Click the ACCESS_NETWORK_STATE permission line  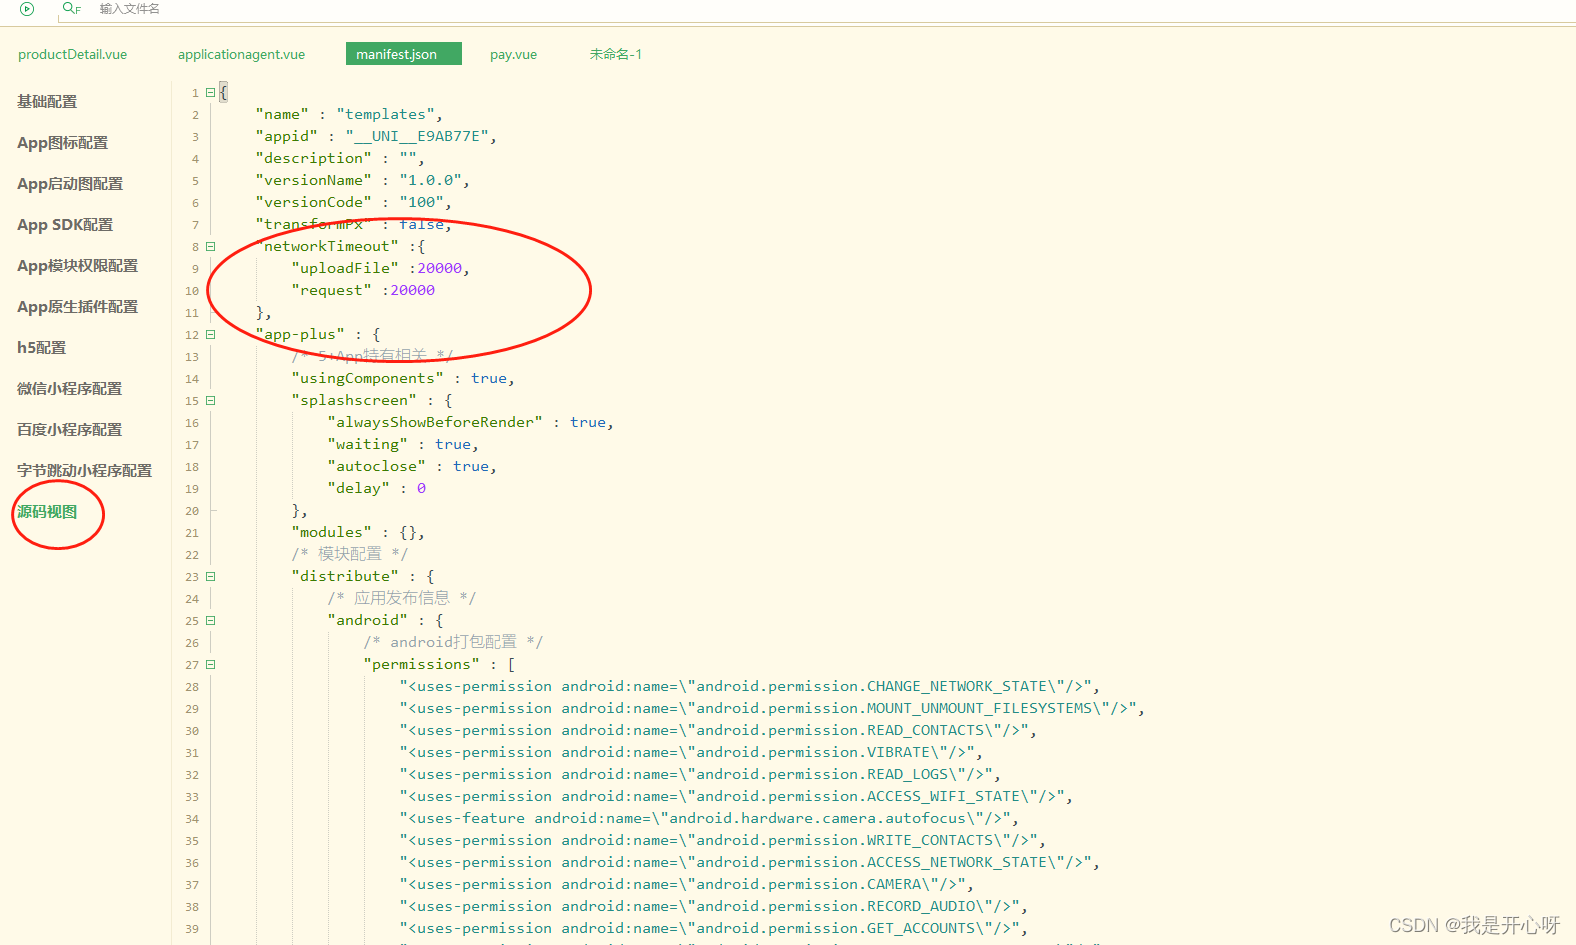click(749, 862)
